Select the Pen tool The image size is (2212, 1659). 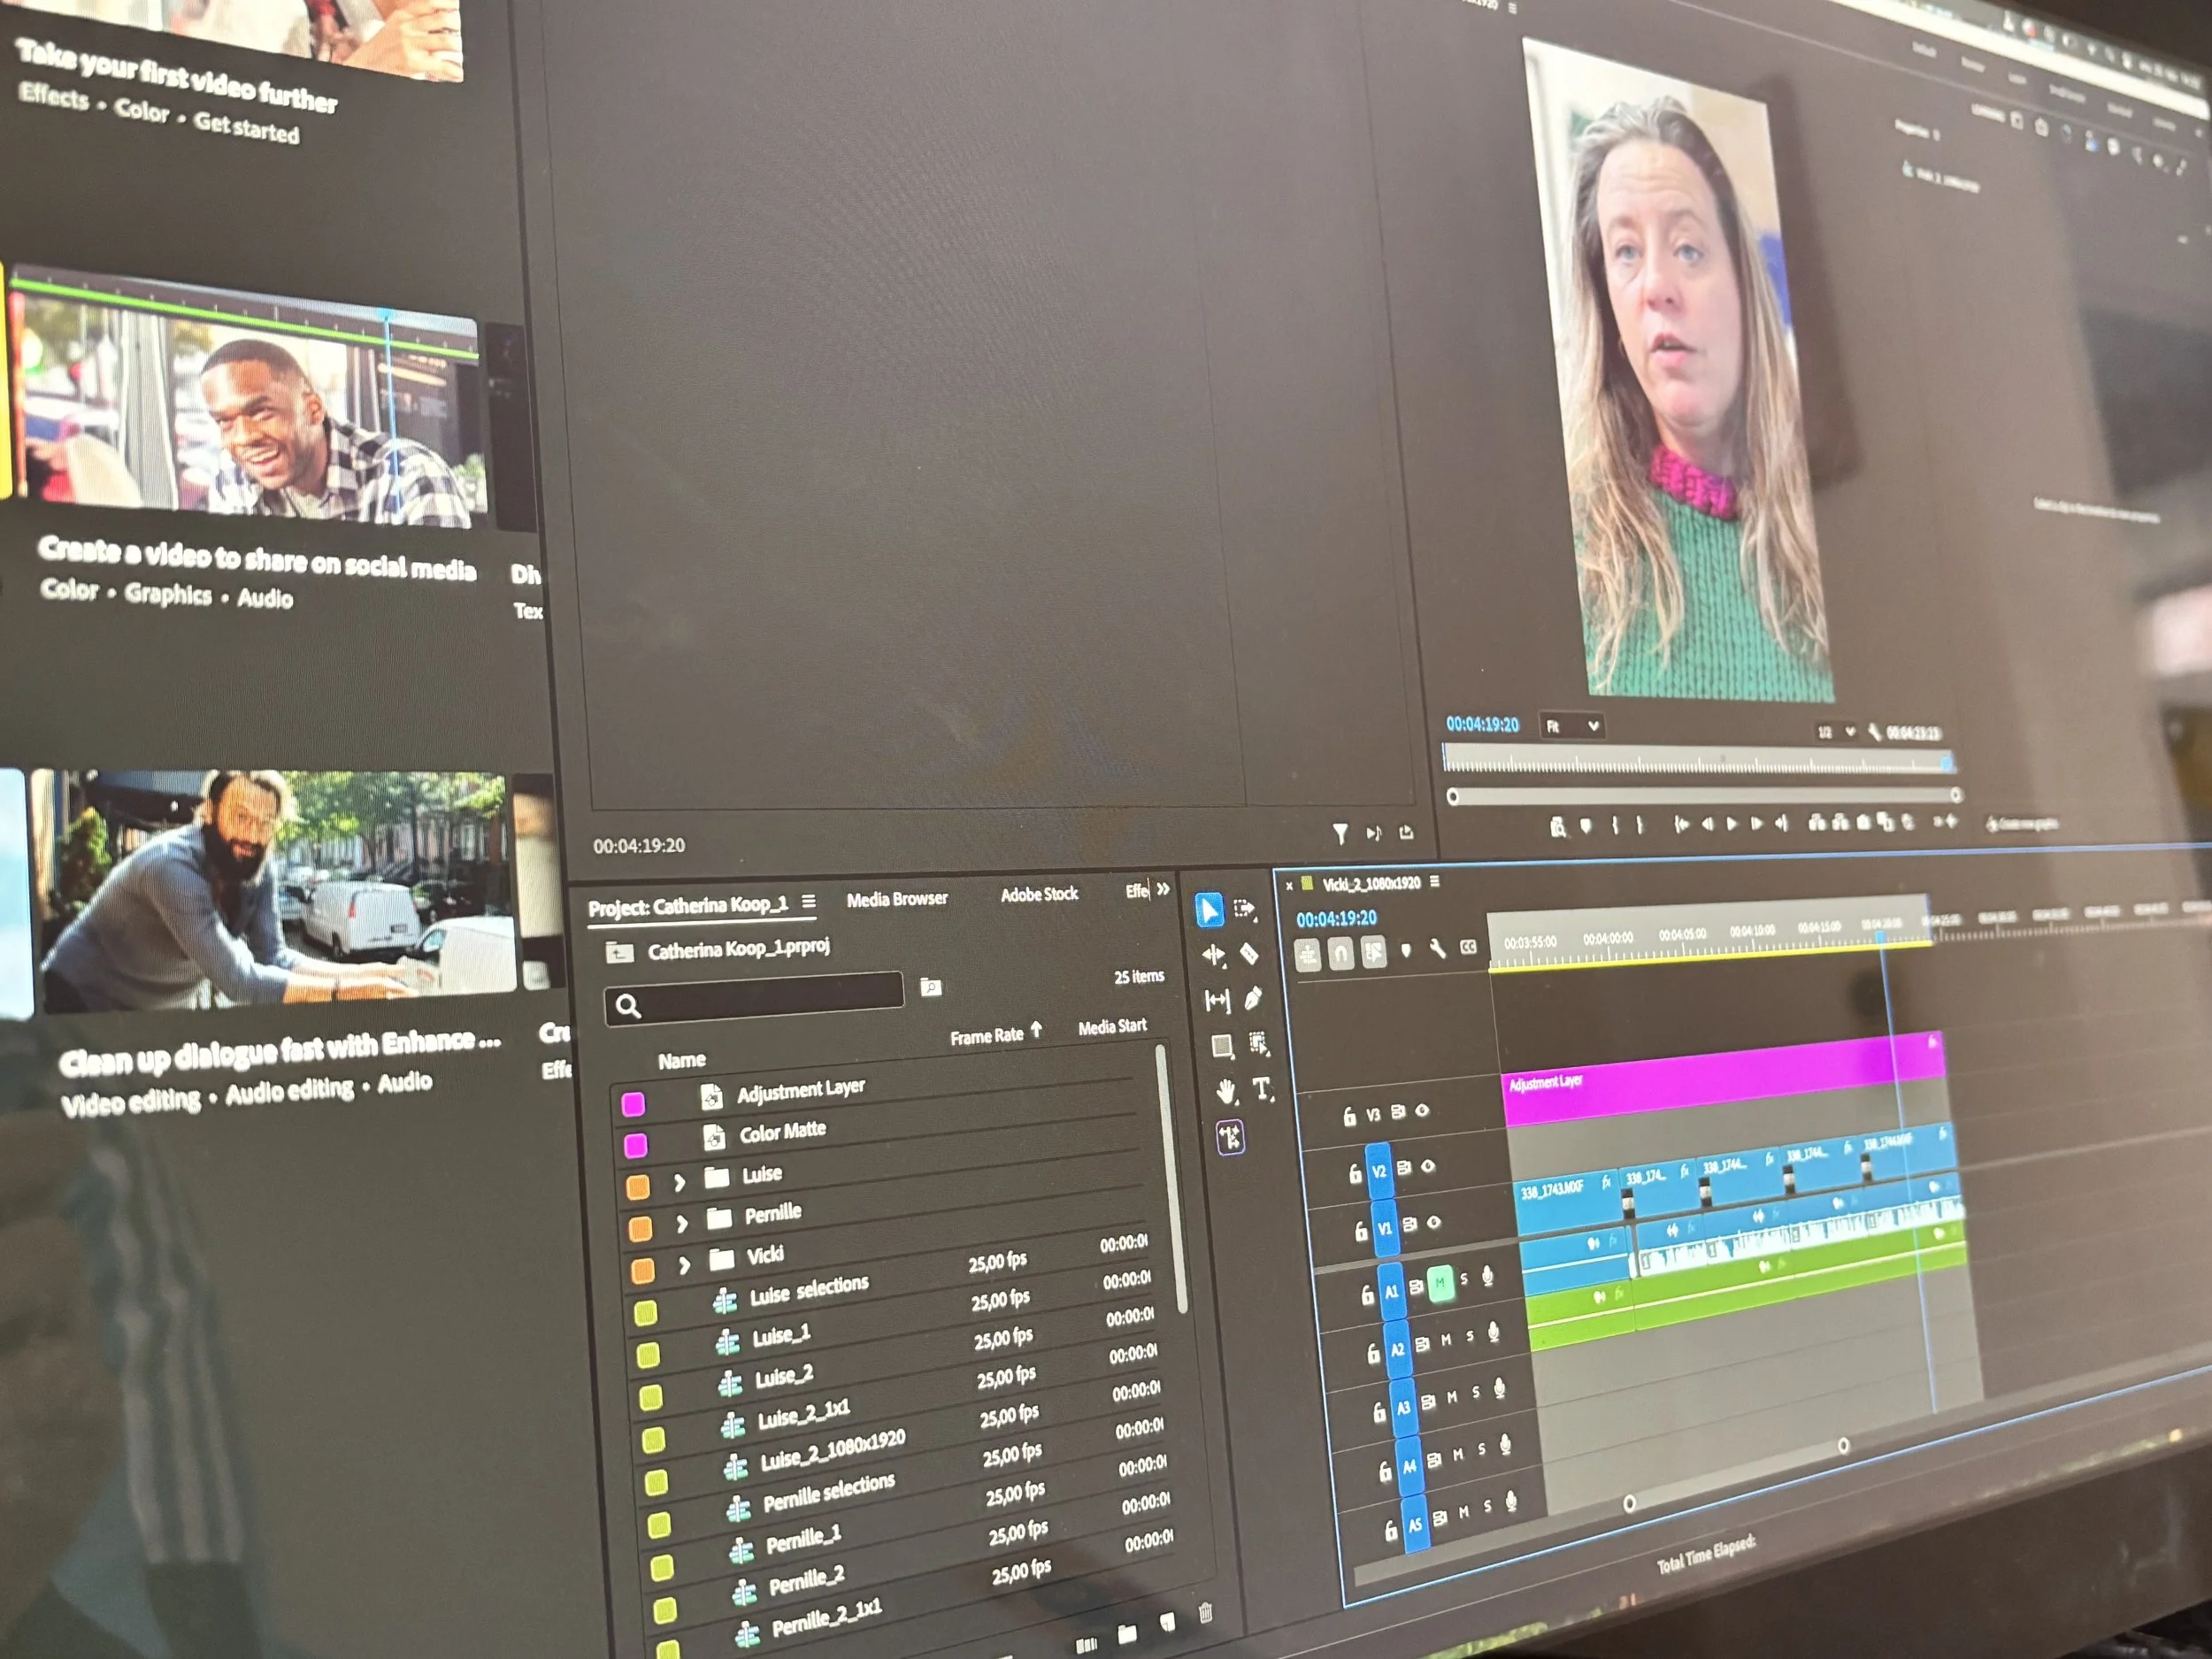point(1255,997)
